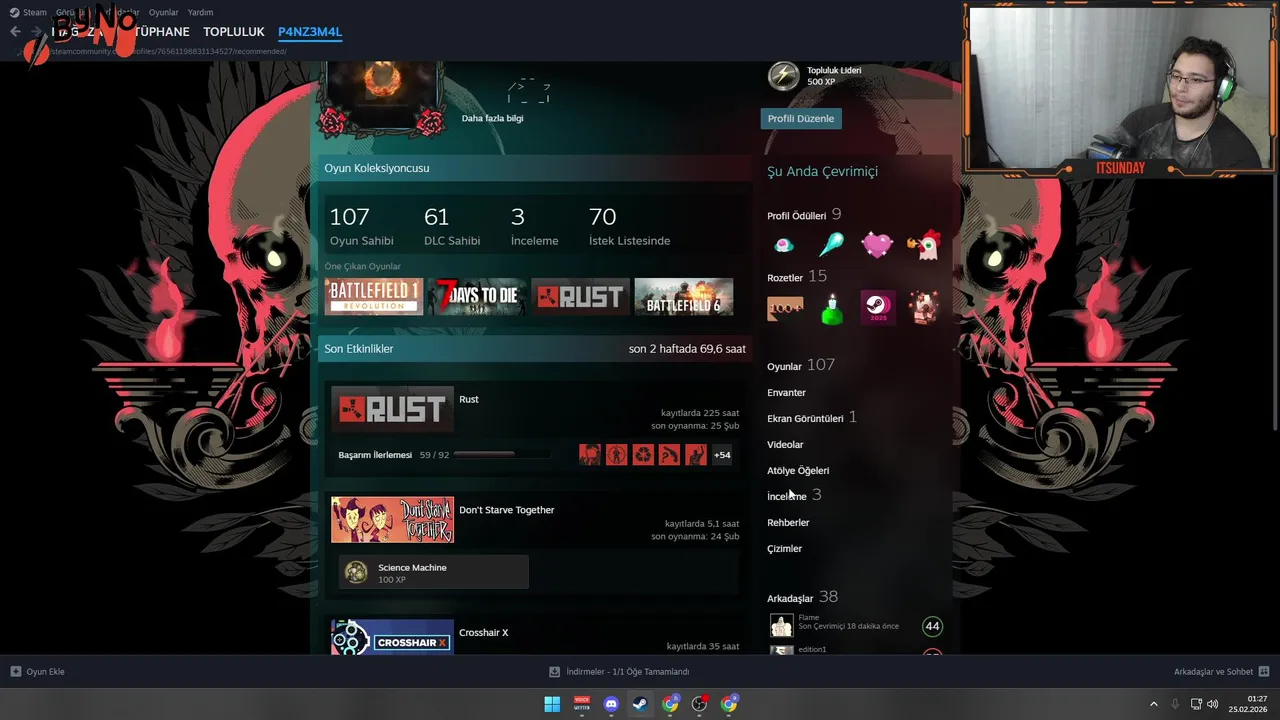Open the Envanter link
This screenshot has height=720, width=1280.
786,393
